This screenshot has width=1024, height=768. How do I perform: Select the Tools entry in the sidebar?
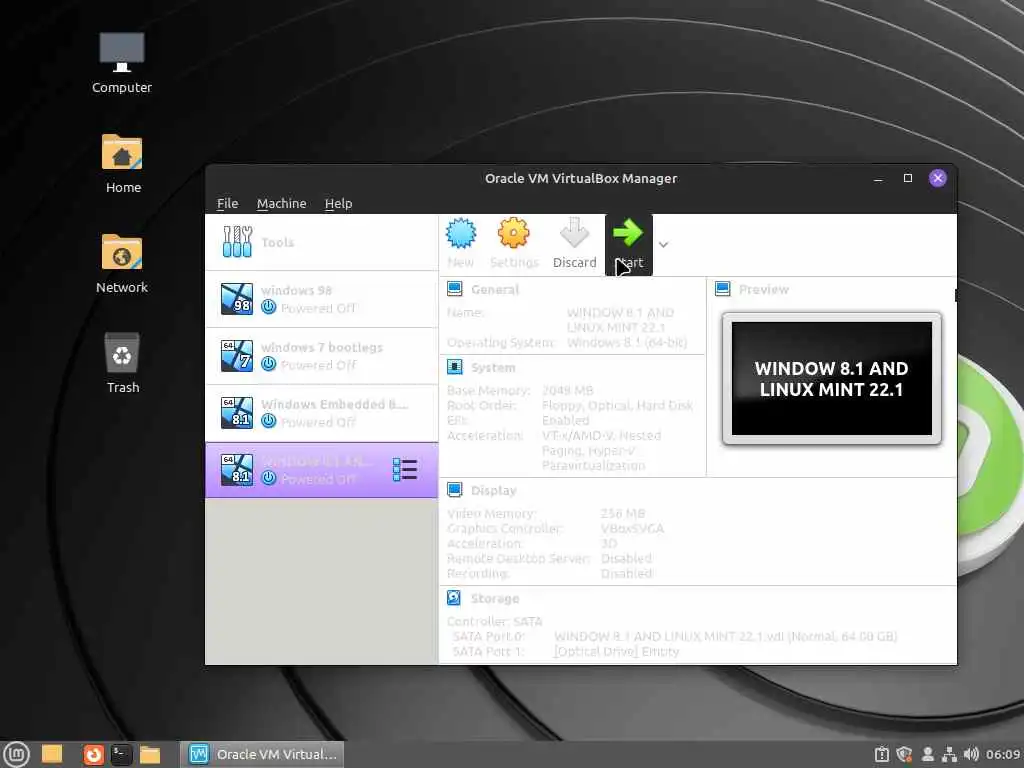point(321,242)
